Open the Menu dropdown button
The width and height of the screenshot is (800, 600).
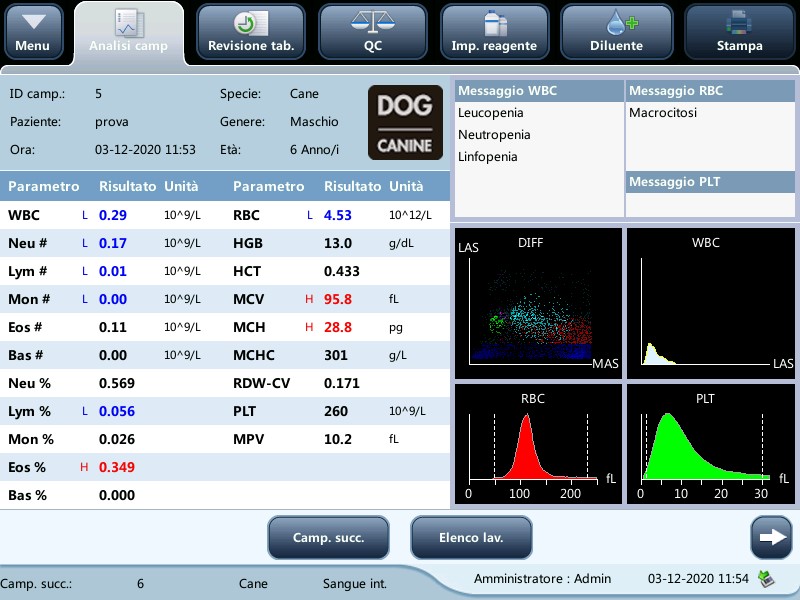[x=33, y=32]
